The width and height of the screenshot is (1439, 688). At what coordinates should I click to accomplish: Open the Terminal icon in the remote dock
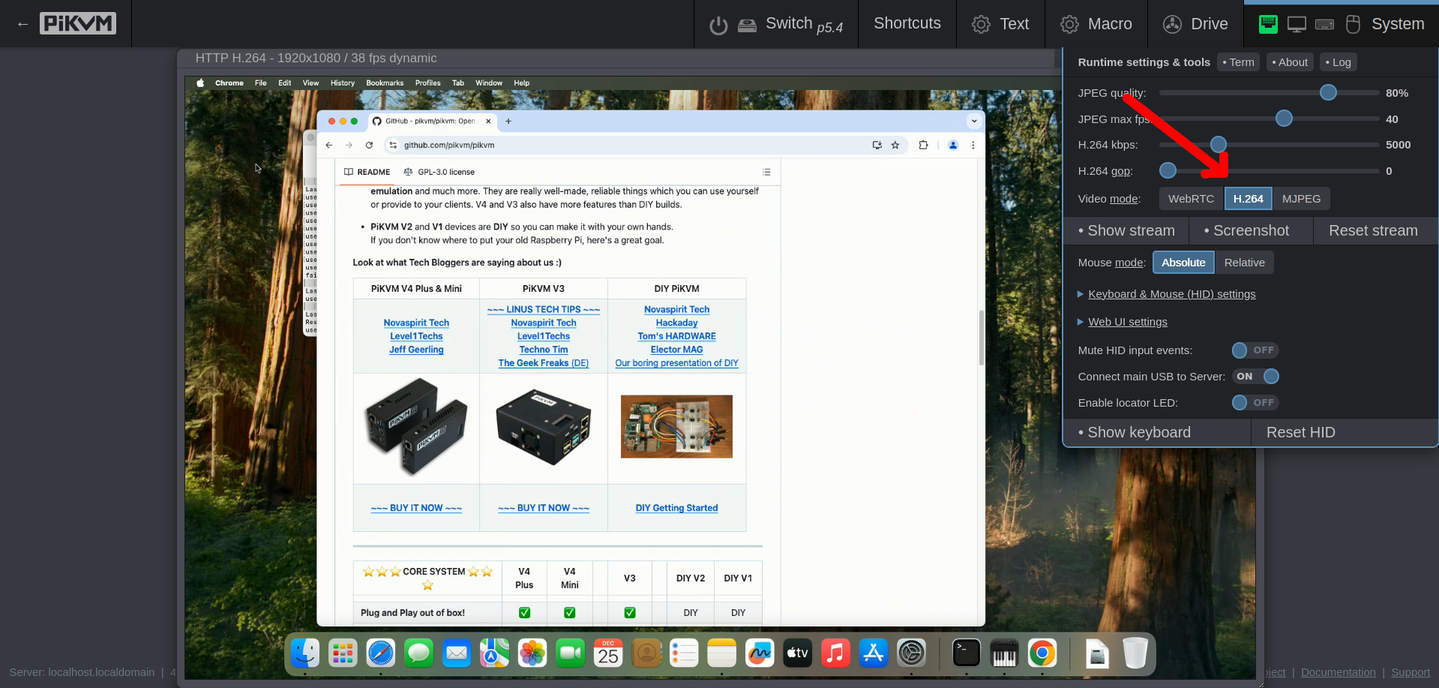966,651
